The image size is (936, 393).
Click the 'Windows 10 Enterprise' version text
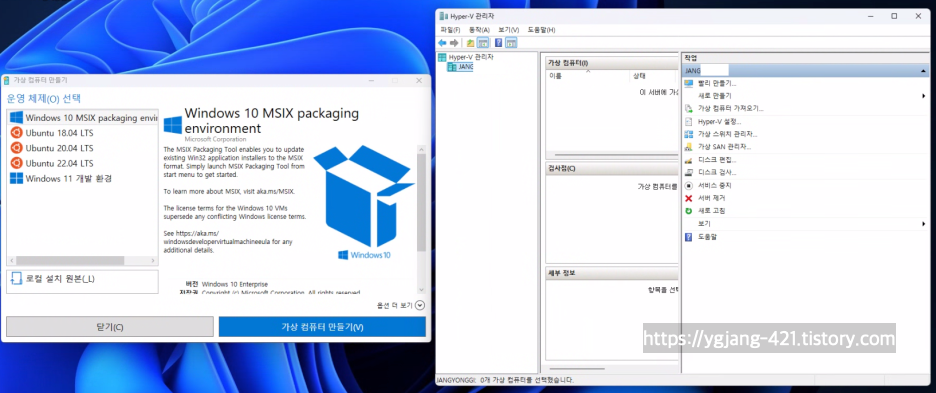(x=235, y=284)
